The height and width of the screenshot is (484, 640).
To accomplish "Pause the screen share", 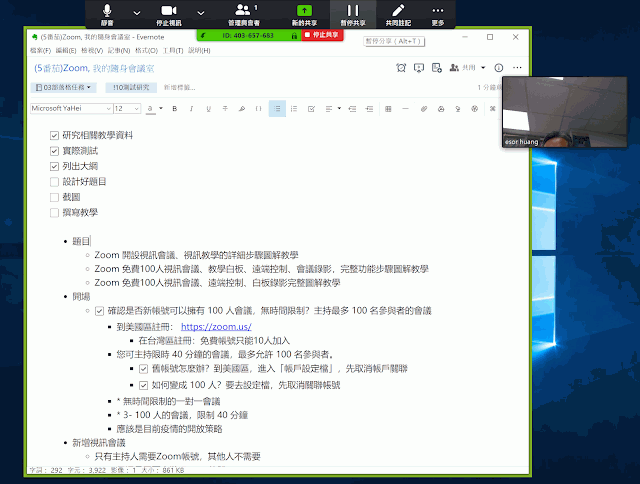I will [353, 15].
